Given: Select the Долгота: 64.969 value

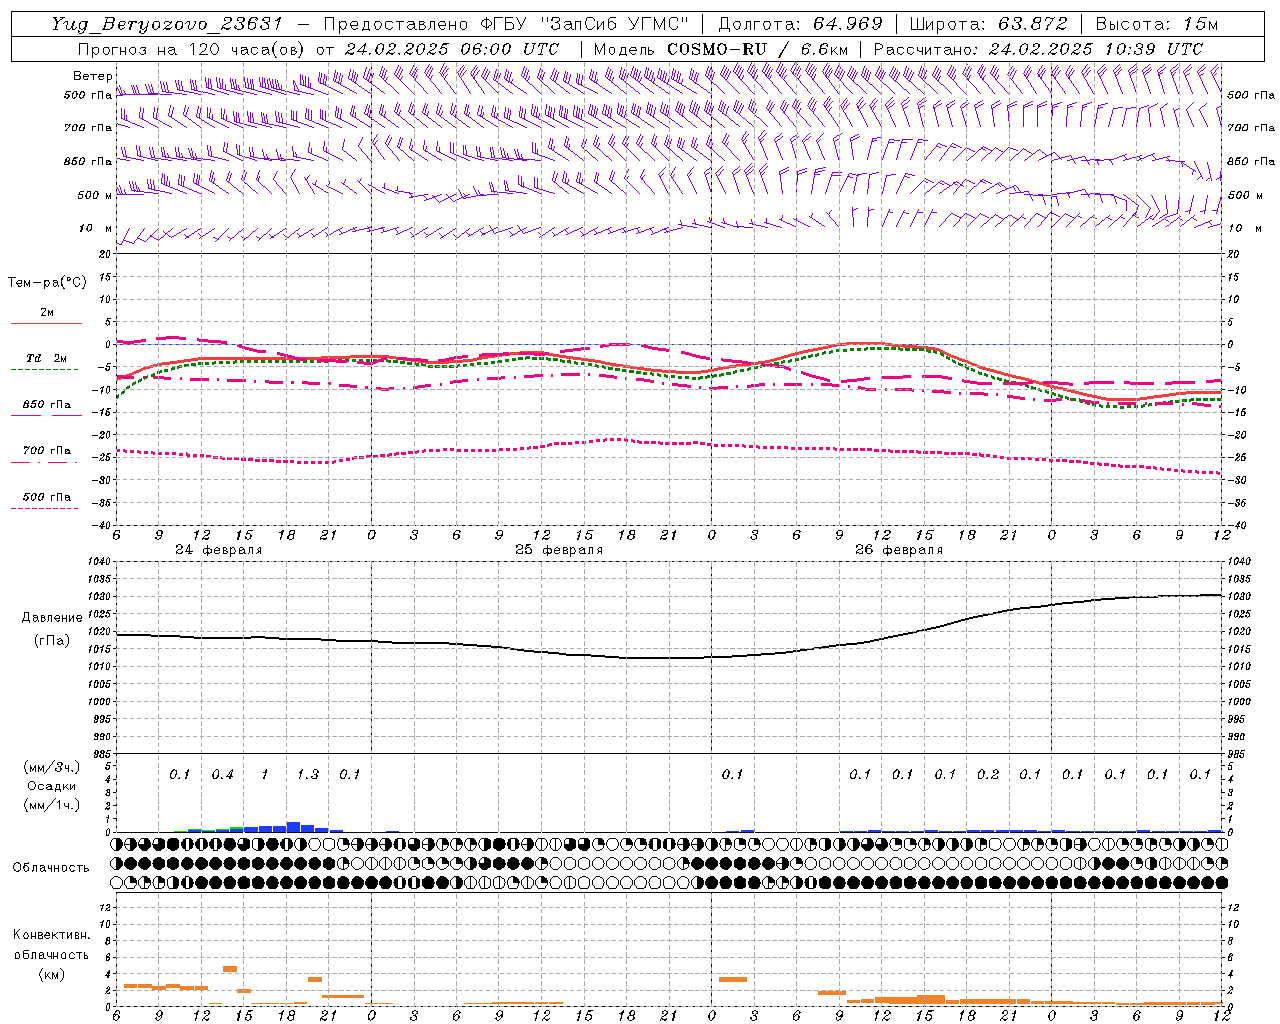Looking at the screenshot, I should click(x=801, y=24).
